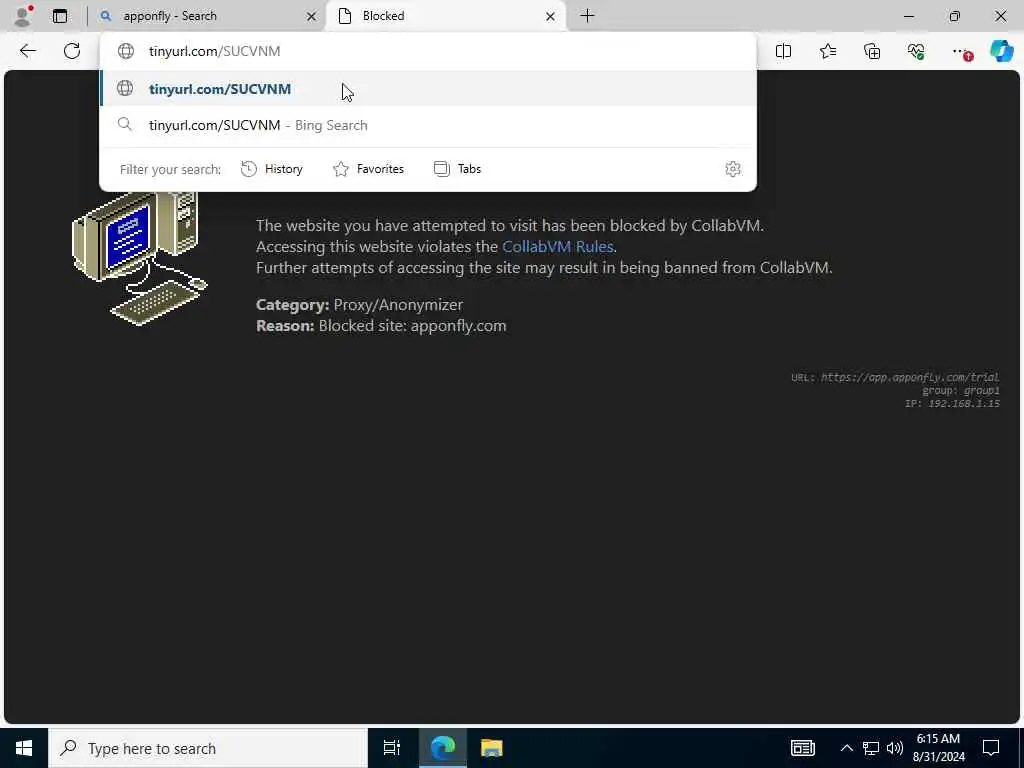Click the Microsoft Edge taskbar icon
This screenshot has width=1024, height=768.
pyautogui.click(x=442, y=748)
